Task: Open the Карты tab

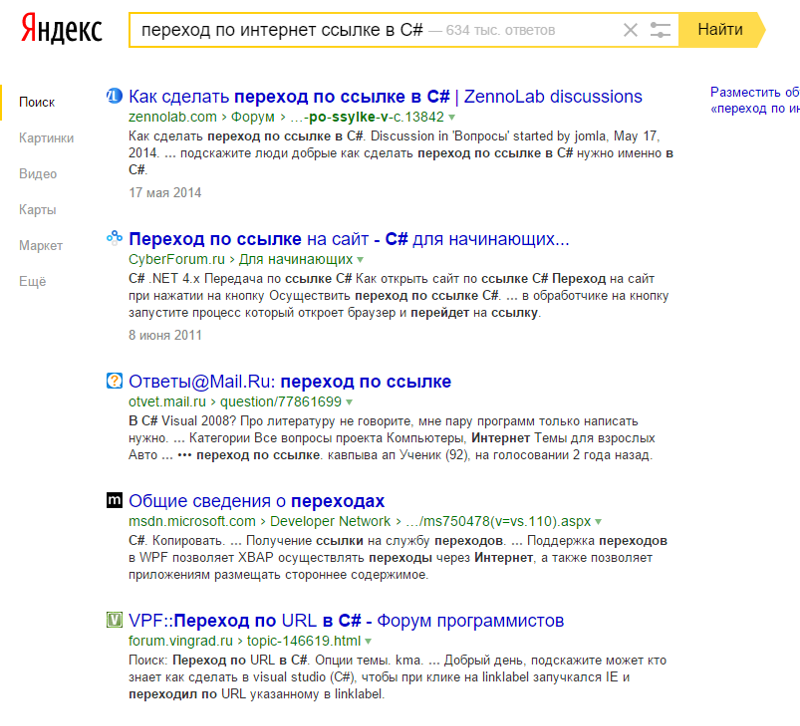Action: pos(37,209)
